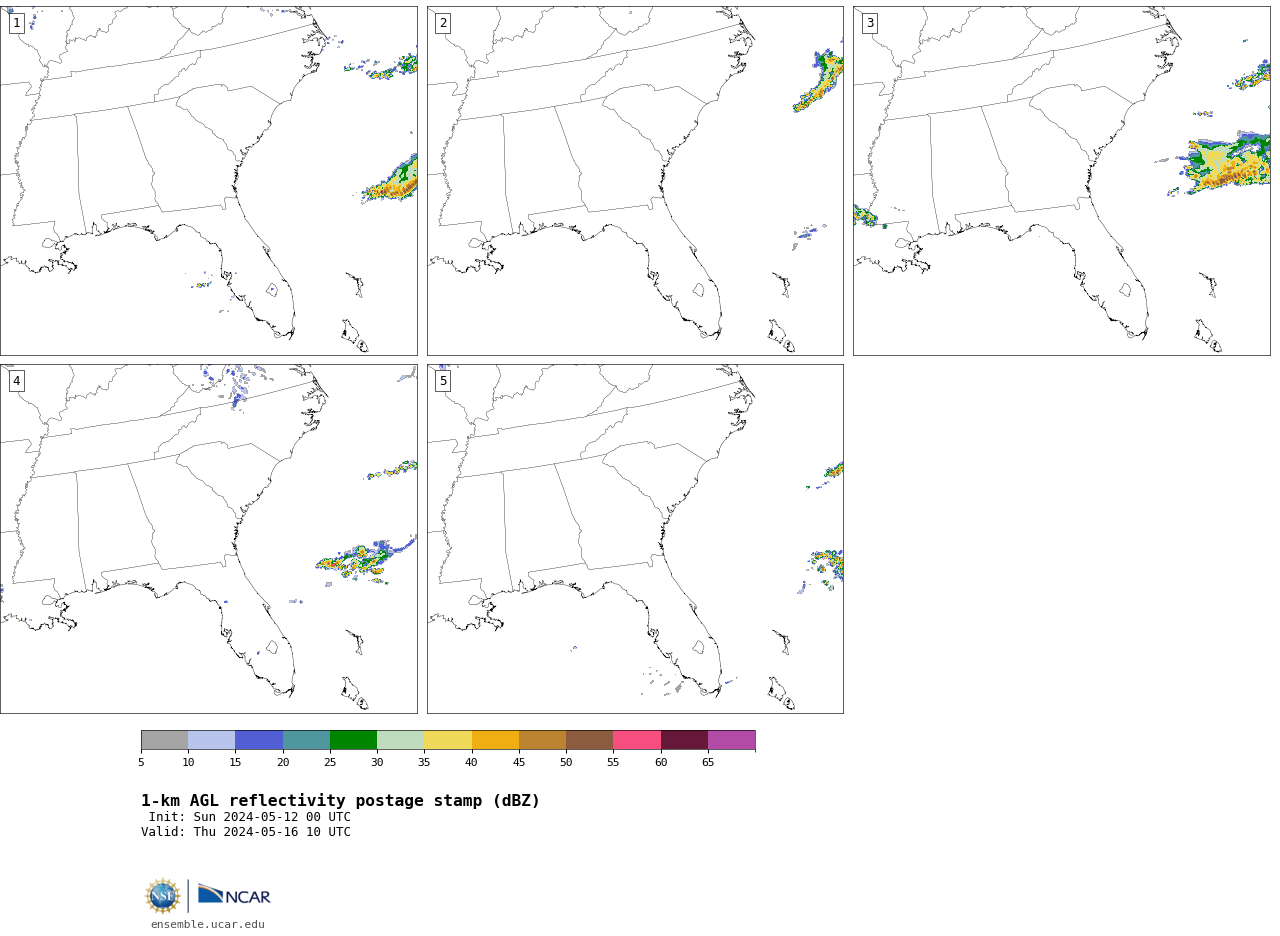Click the teal 20-25 dBZ swatch
The height and width of the screenshot is (936, 1280).
point(306,740)
